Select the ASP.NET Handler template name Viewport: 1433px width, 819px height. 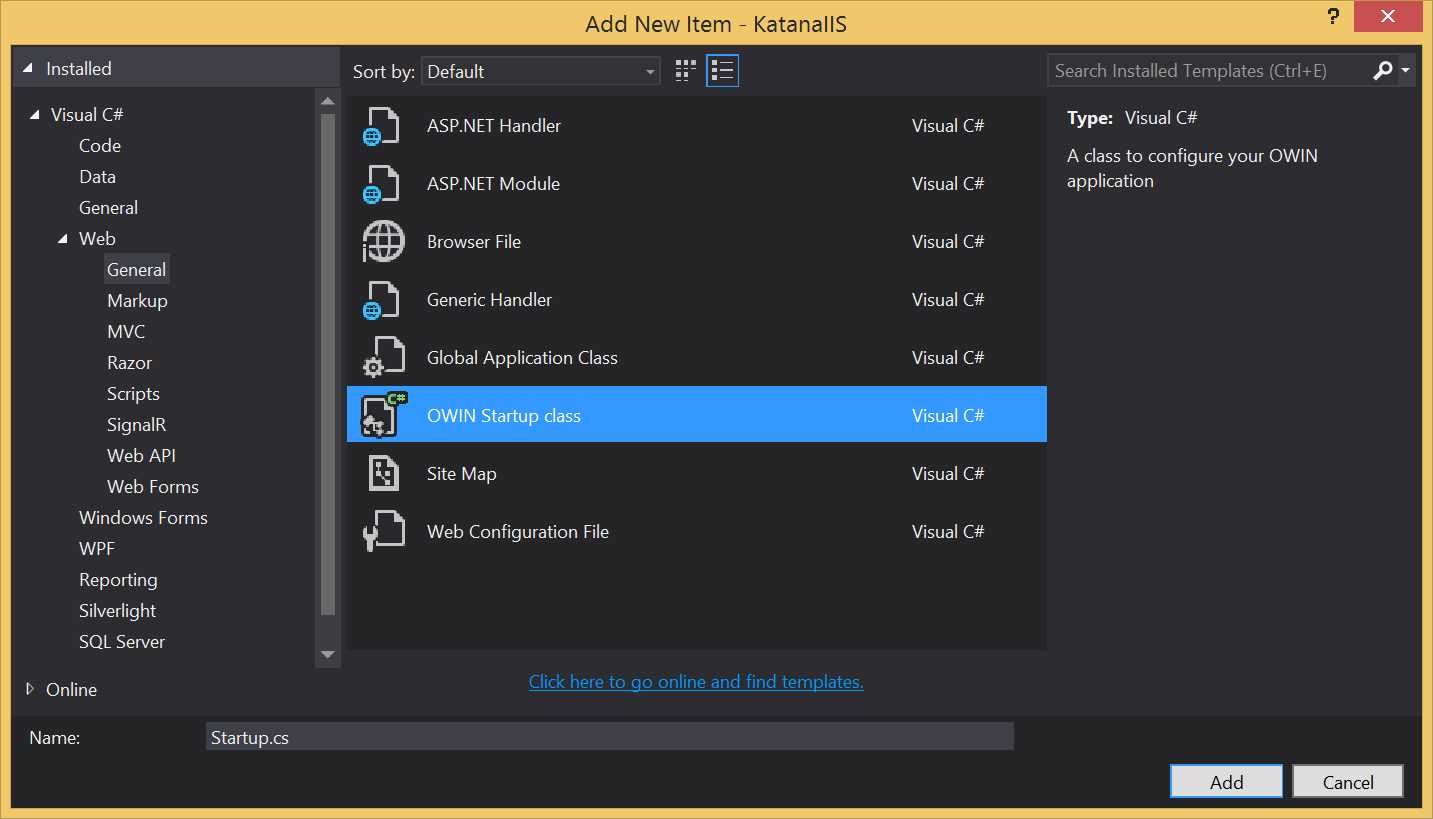[x=494, y=126]
